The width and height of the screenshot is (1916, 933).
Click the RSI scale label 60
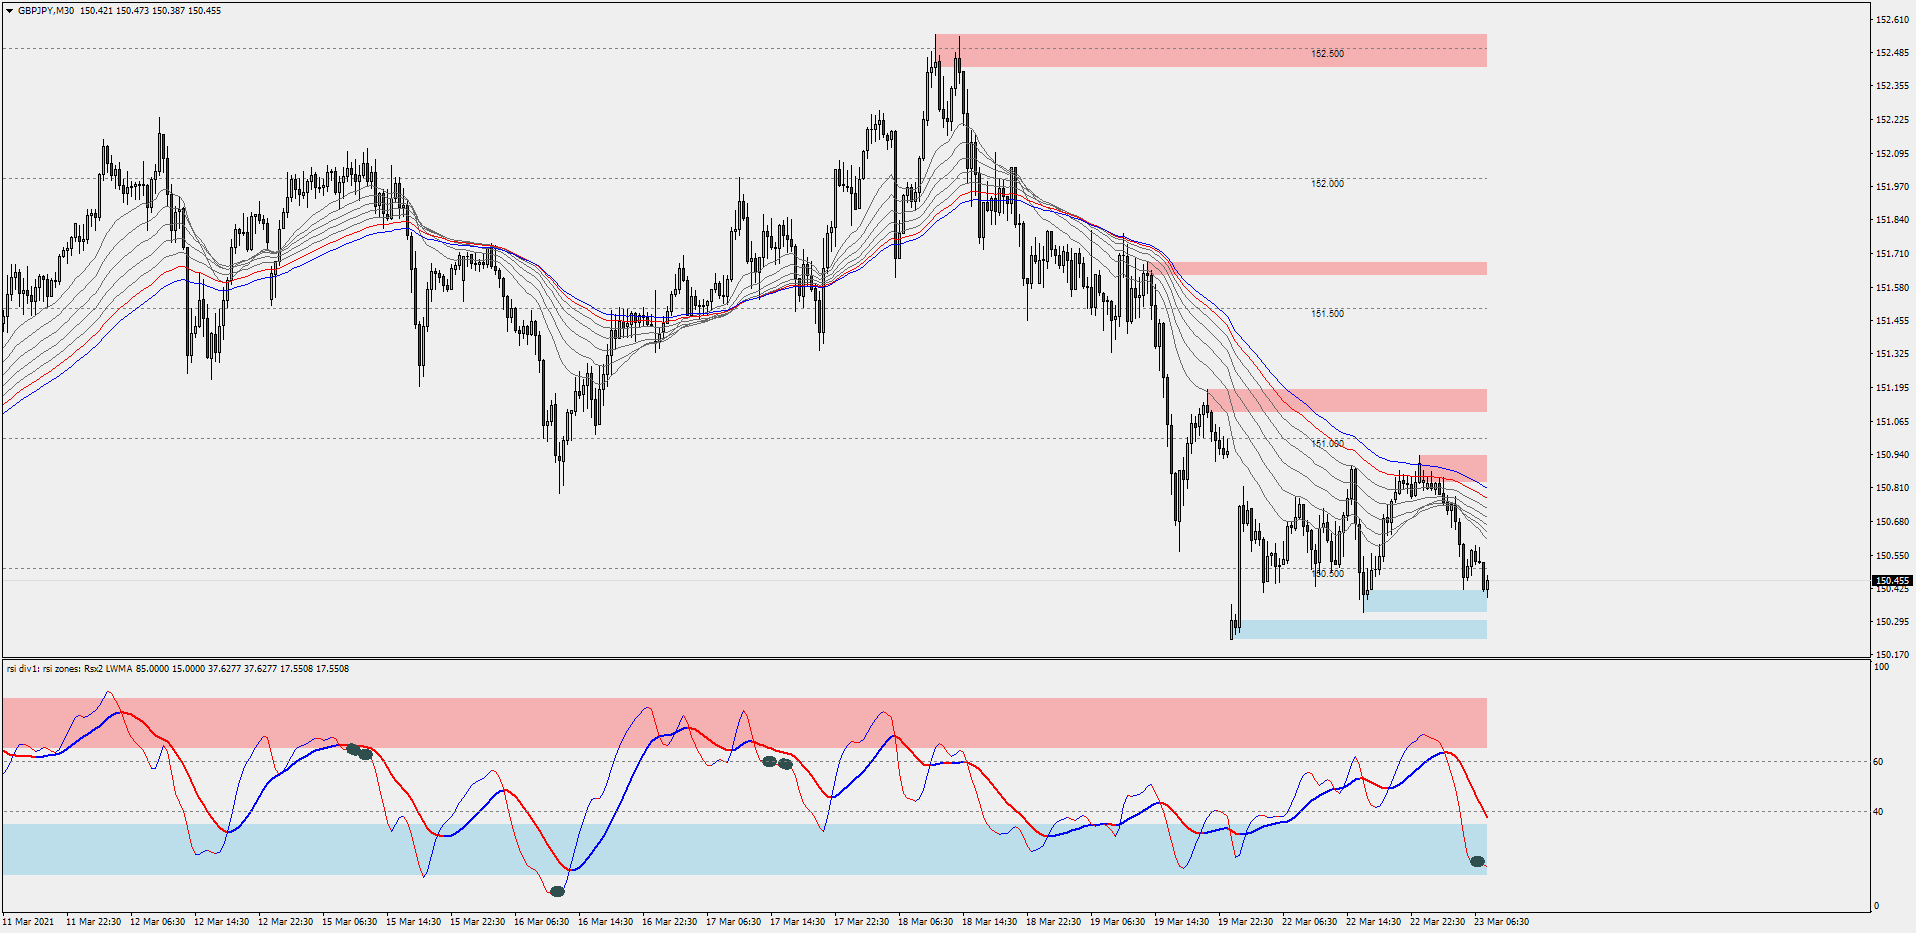pos(1878,762)
